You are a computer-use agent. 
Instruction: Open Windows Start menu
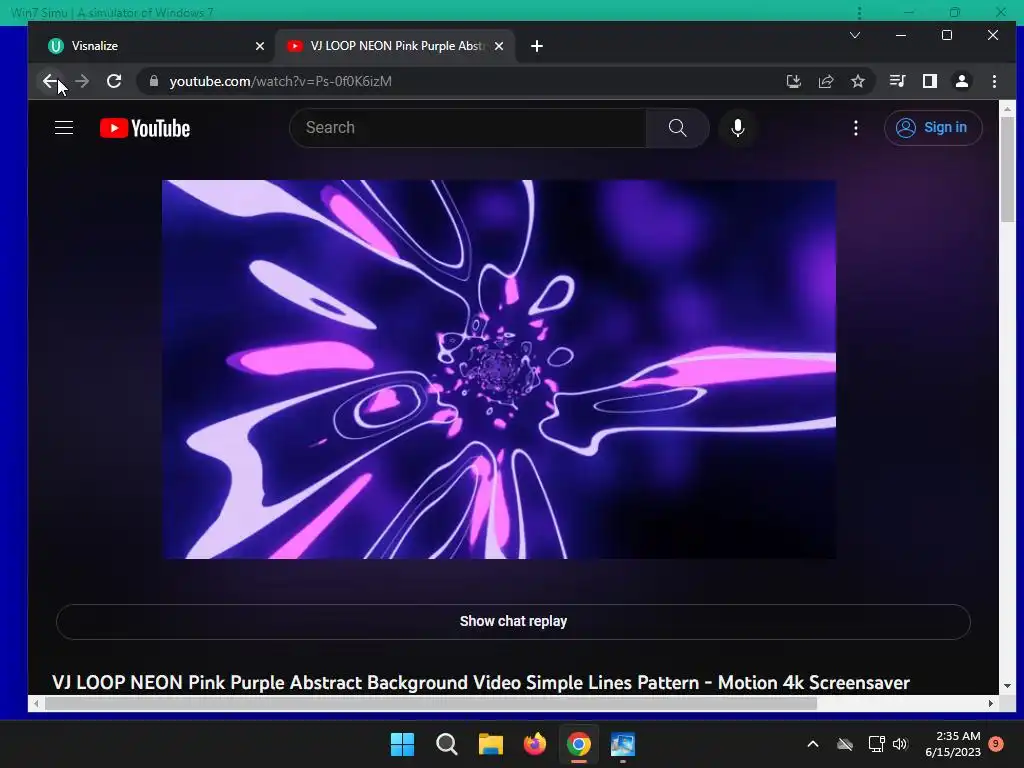402,744
